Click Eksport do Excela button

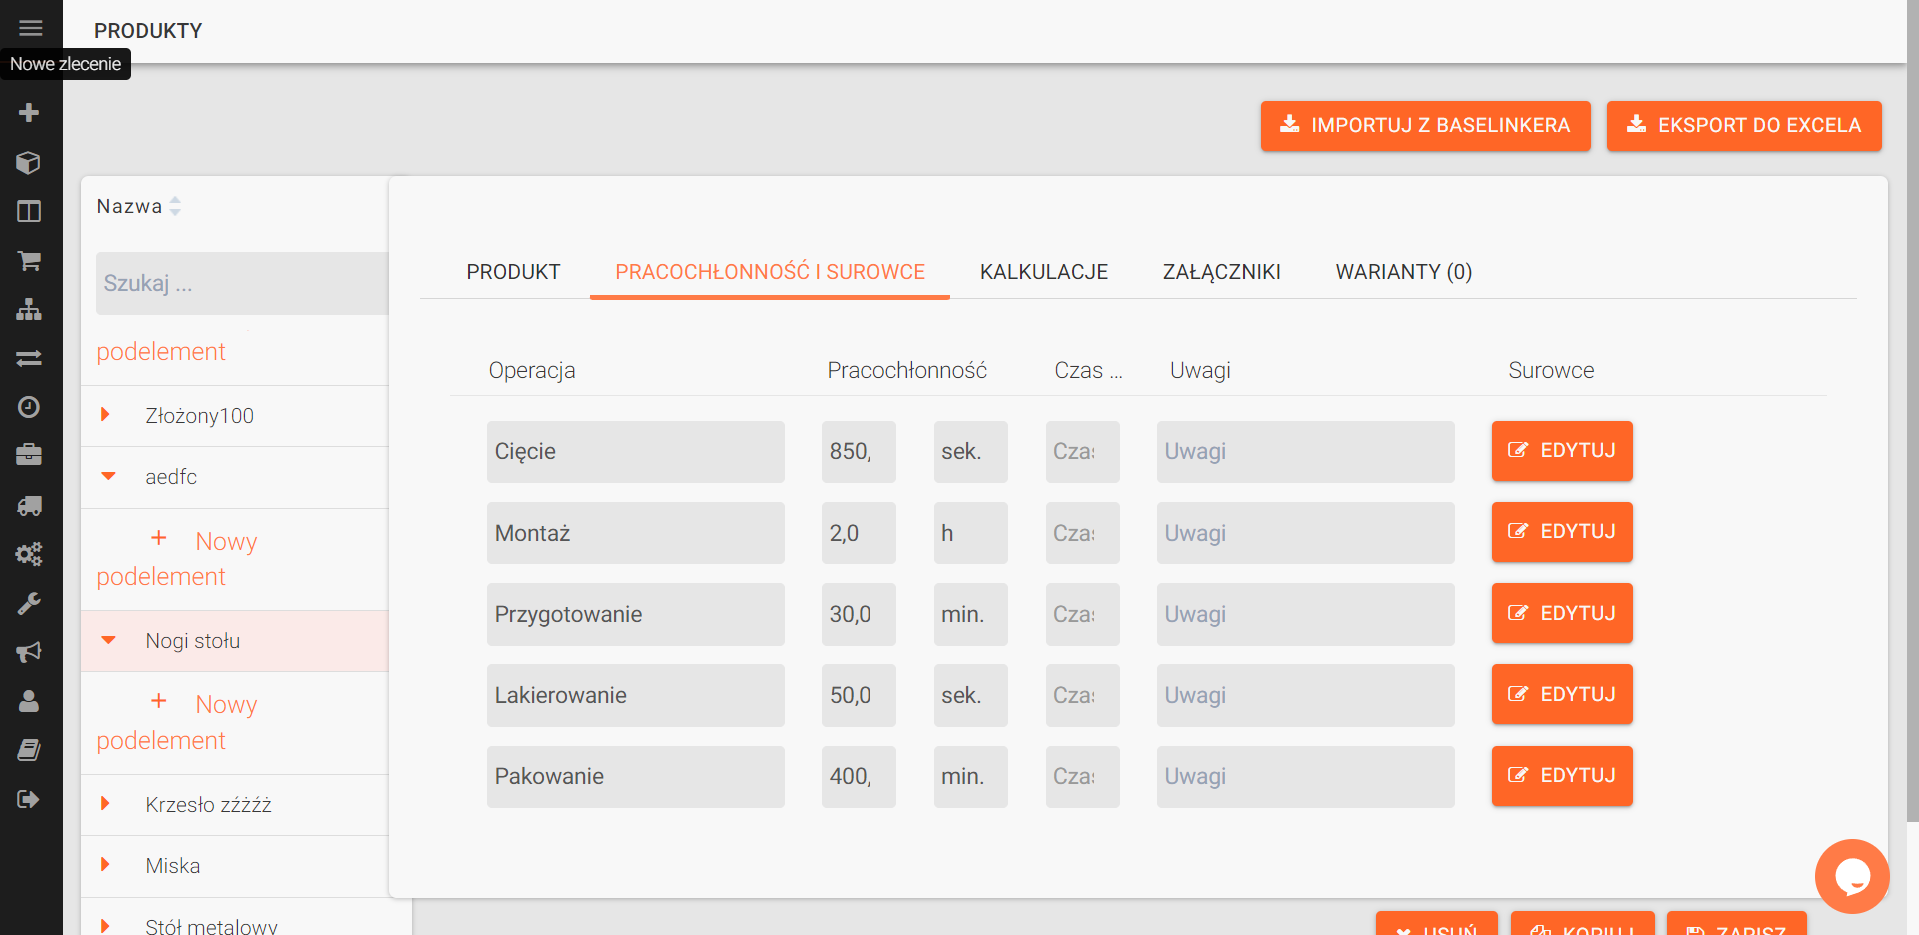pyautogui.click(x=1743, y=126)
